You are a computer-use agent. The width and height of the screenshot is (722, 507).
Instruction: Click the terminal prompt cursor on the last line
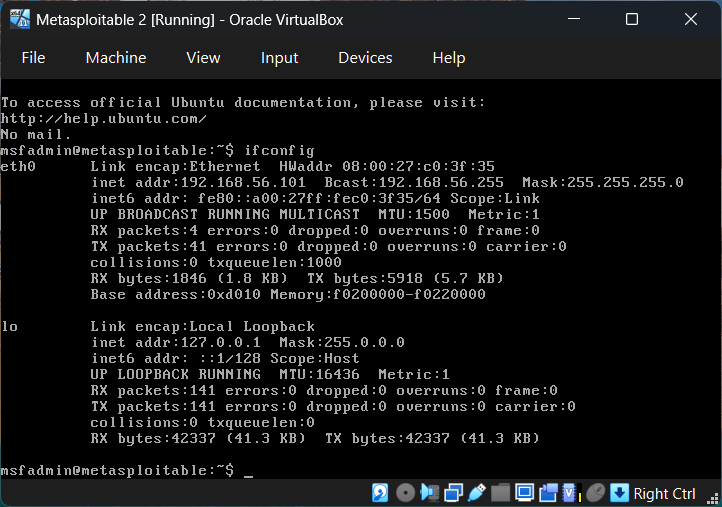coord(248,475)
